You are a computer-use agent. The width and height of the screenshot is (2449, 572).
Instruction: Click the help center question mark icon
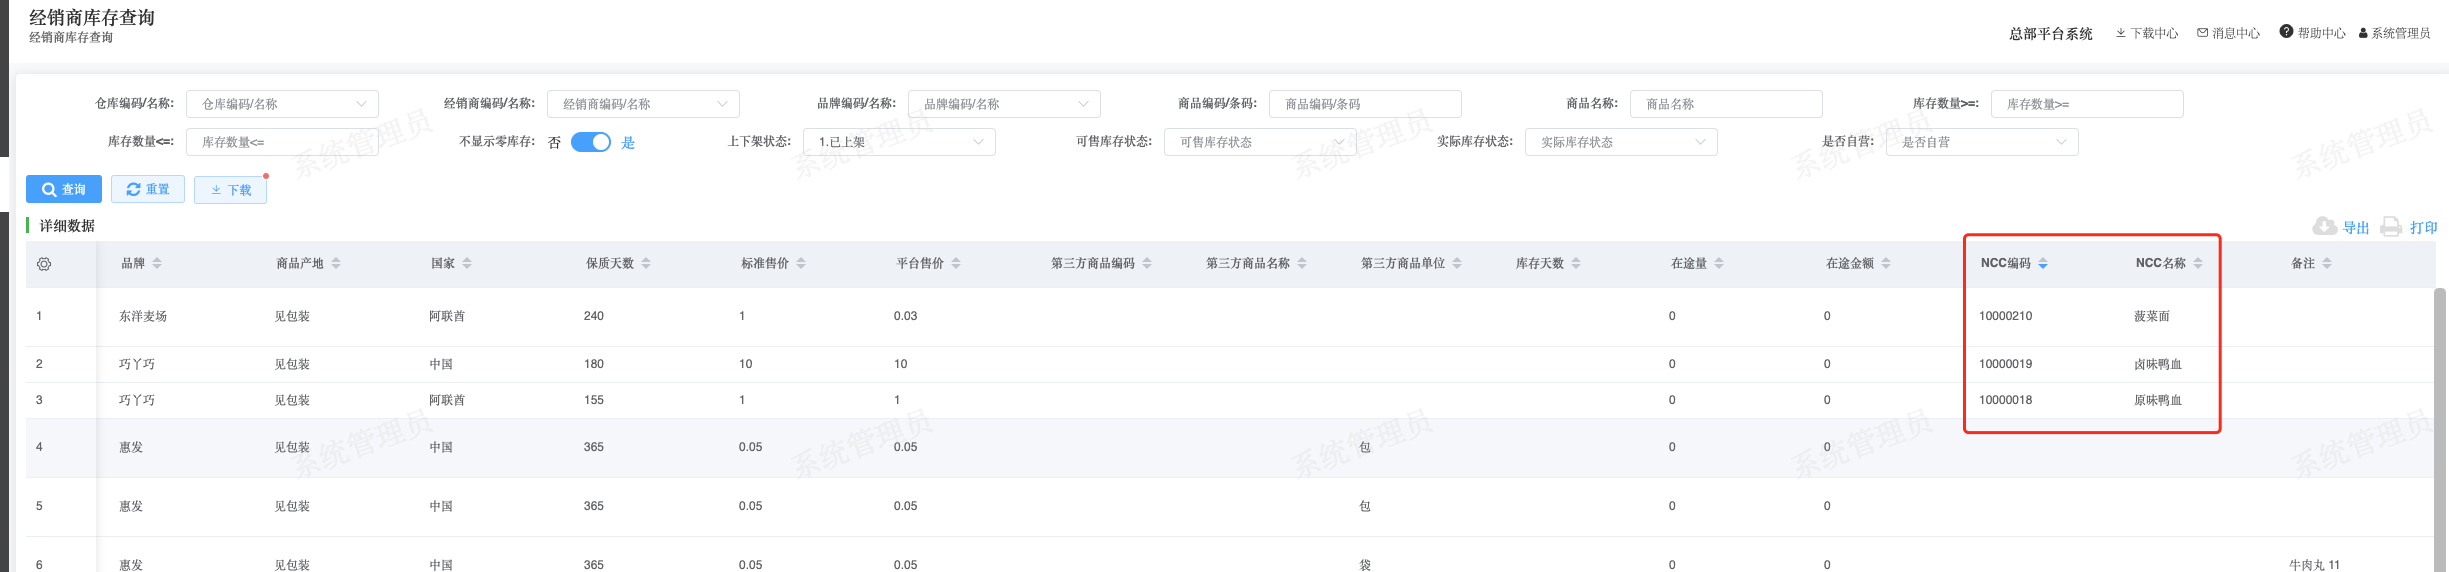tap(2286, 32)
